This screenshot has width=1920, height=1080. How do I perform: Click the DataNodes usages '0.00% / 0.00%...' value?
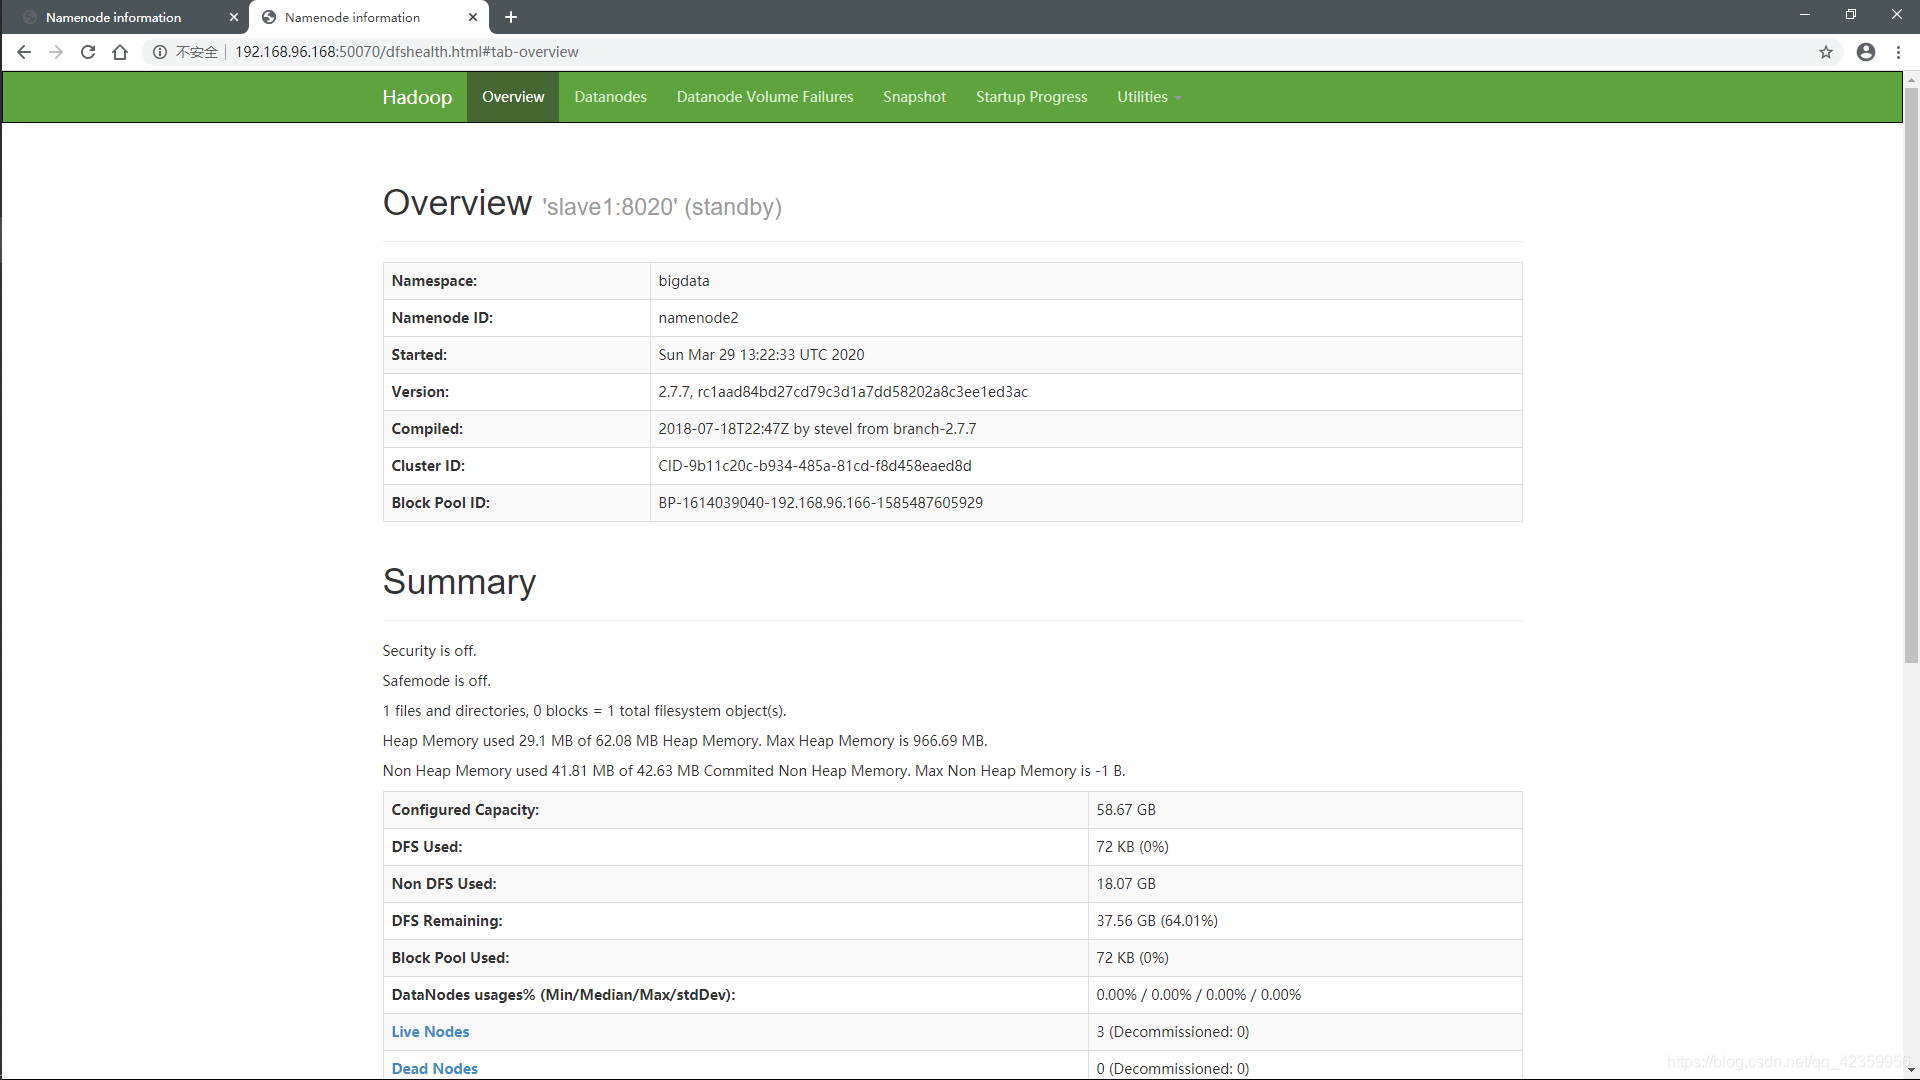pyautogui.click(x=1198, y=995)
